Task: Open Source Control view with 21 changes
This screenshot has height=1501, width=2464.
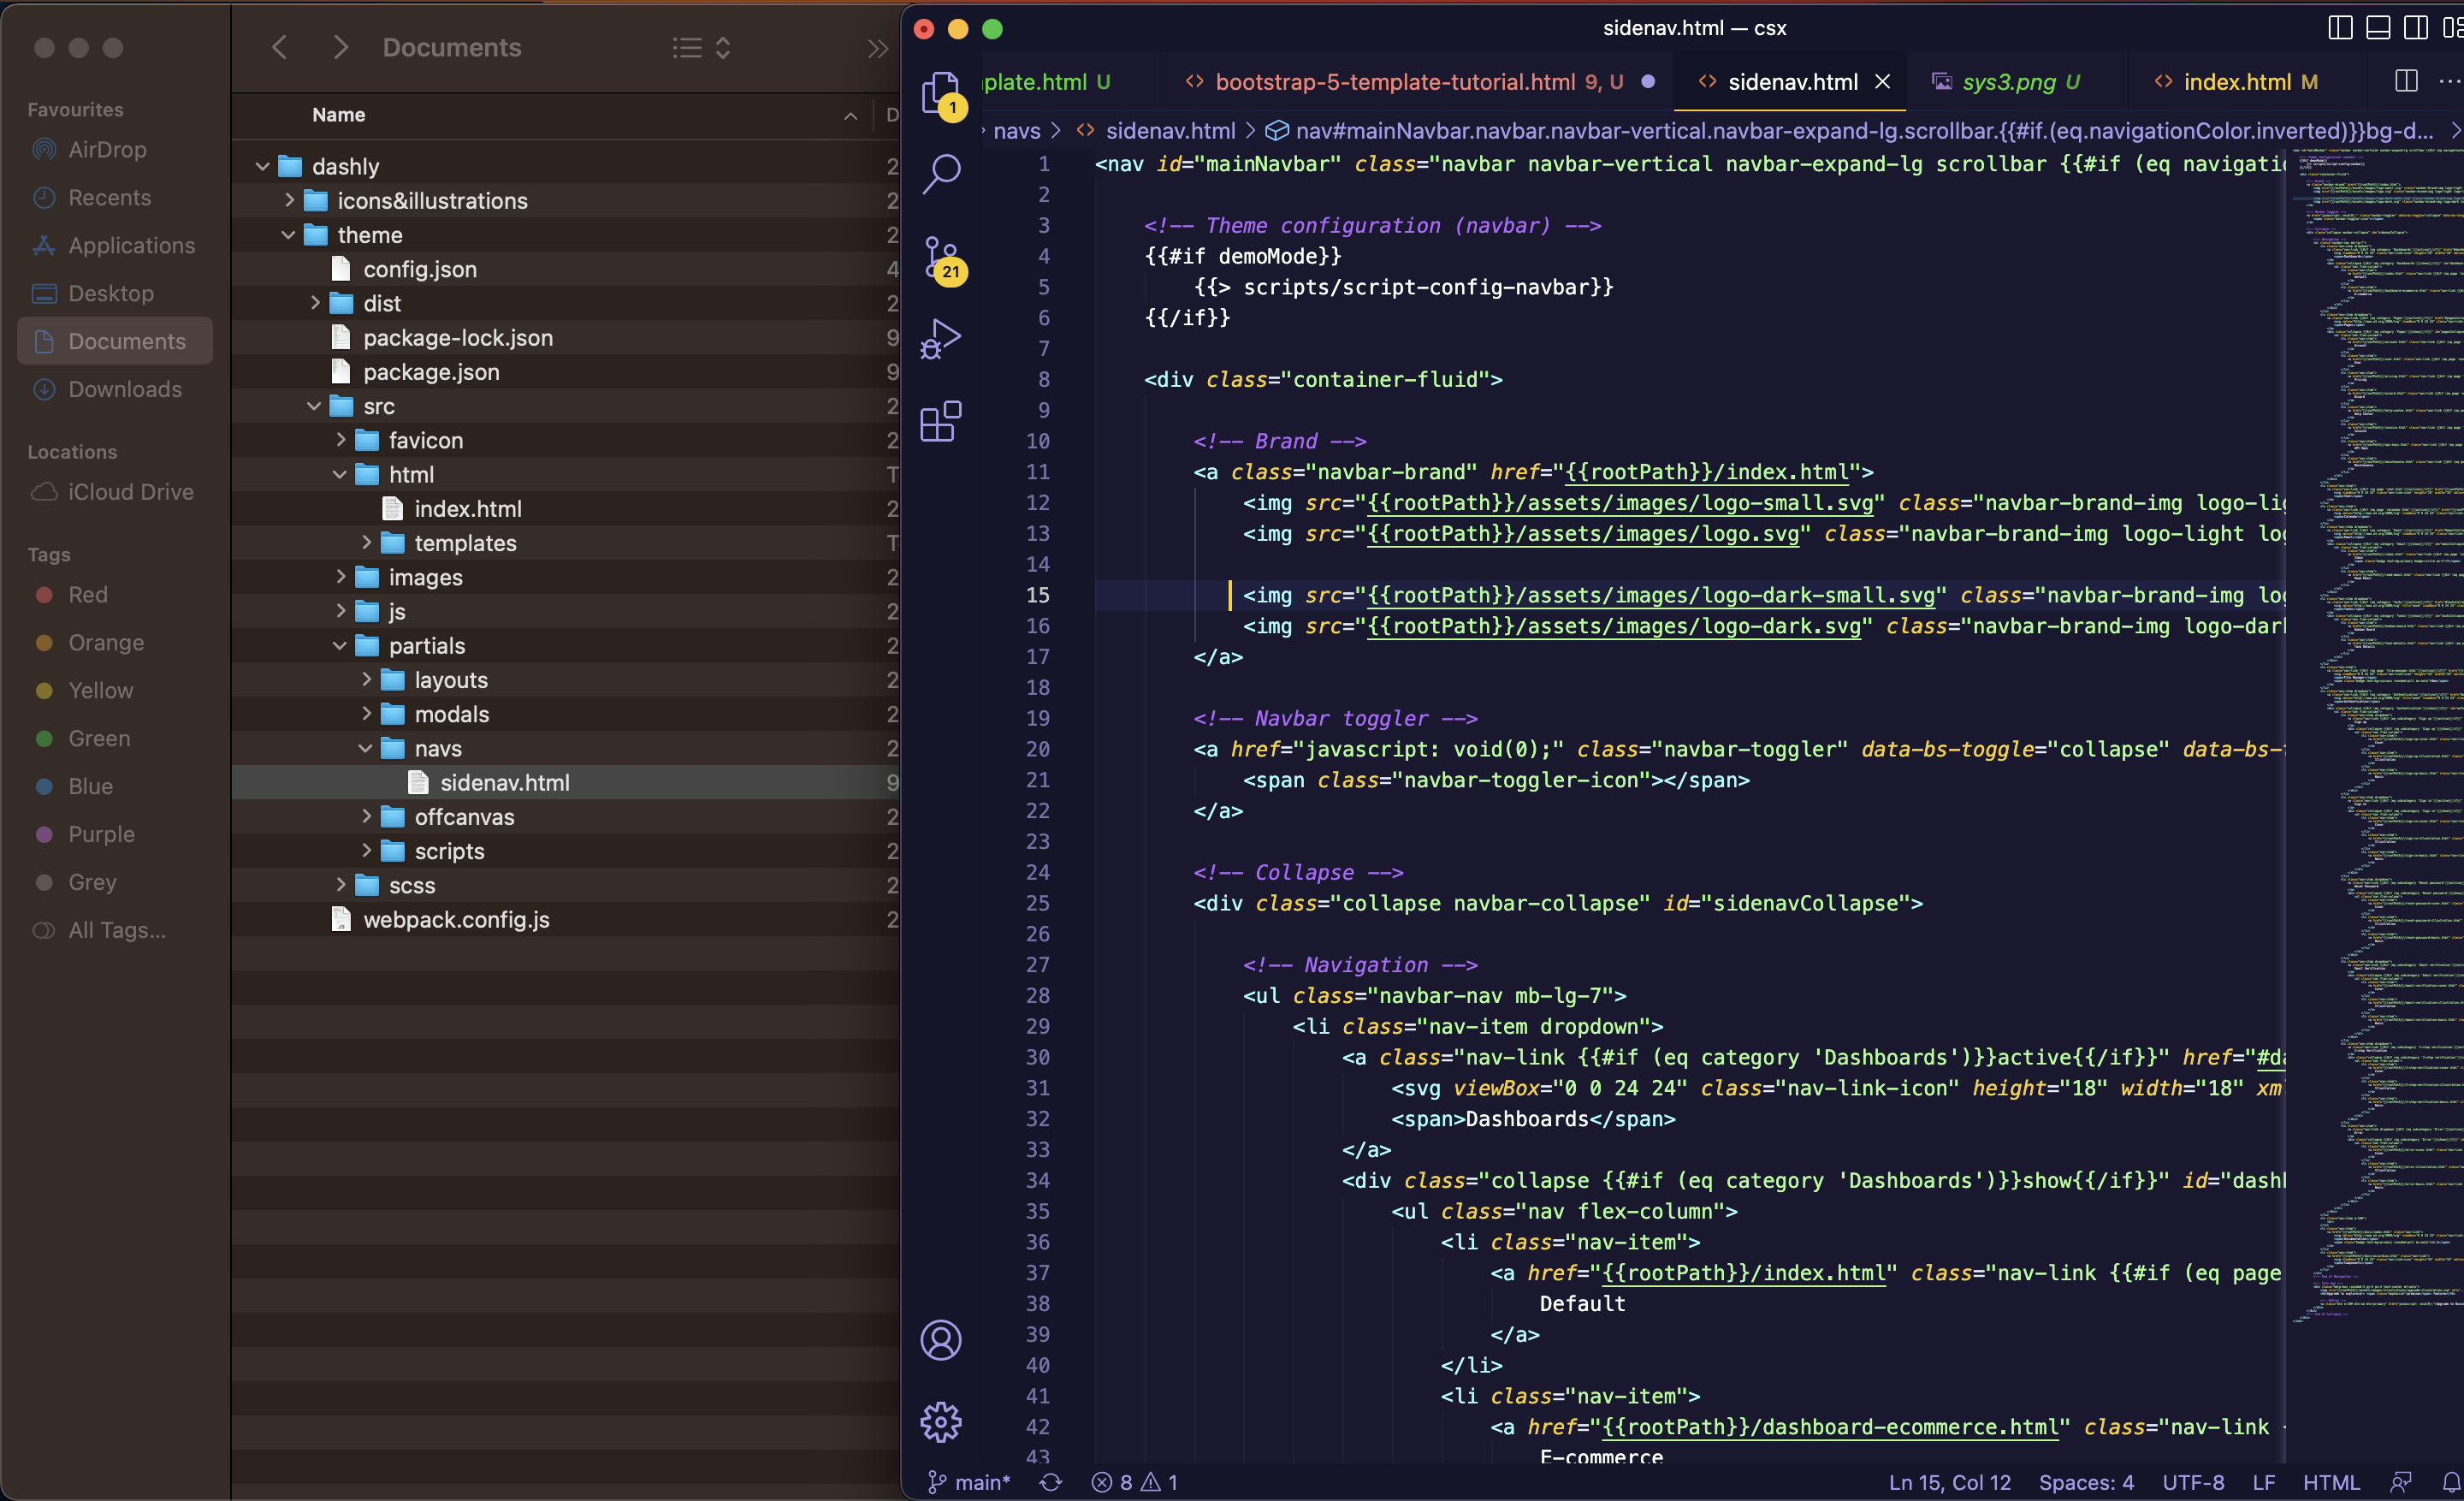Action: (x=941, y=258)
